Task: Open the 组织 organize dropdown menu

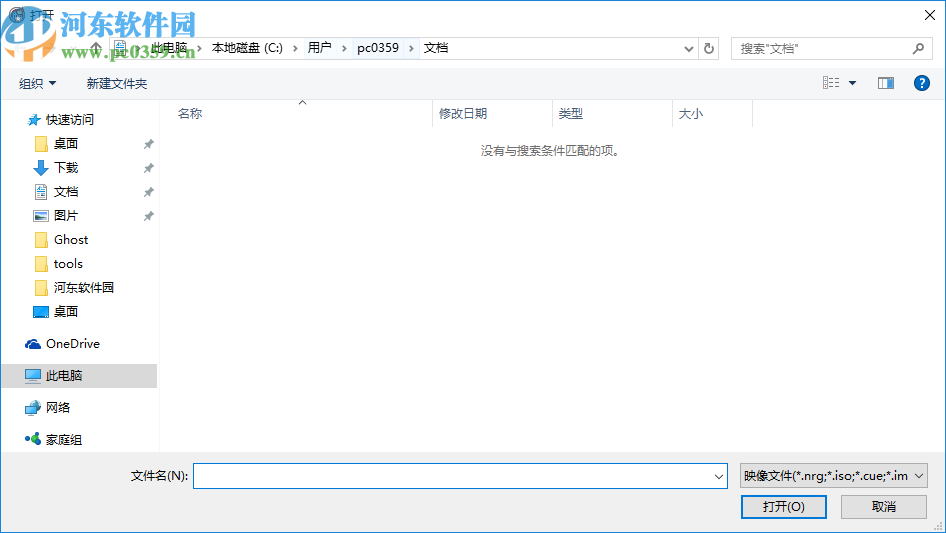Action: click(37, 83)
